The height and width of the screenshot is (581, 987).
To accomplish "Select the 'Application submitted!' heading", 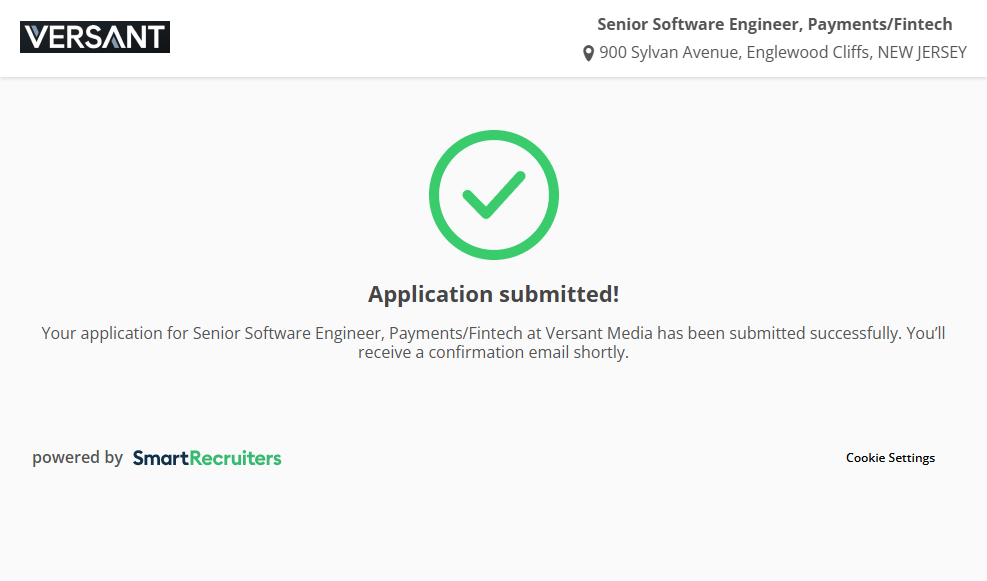I will coord(493,294).
